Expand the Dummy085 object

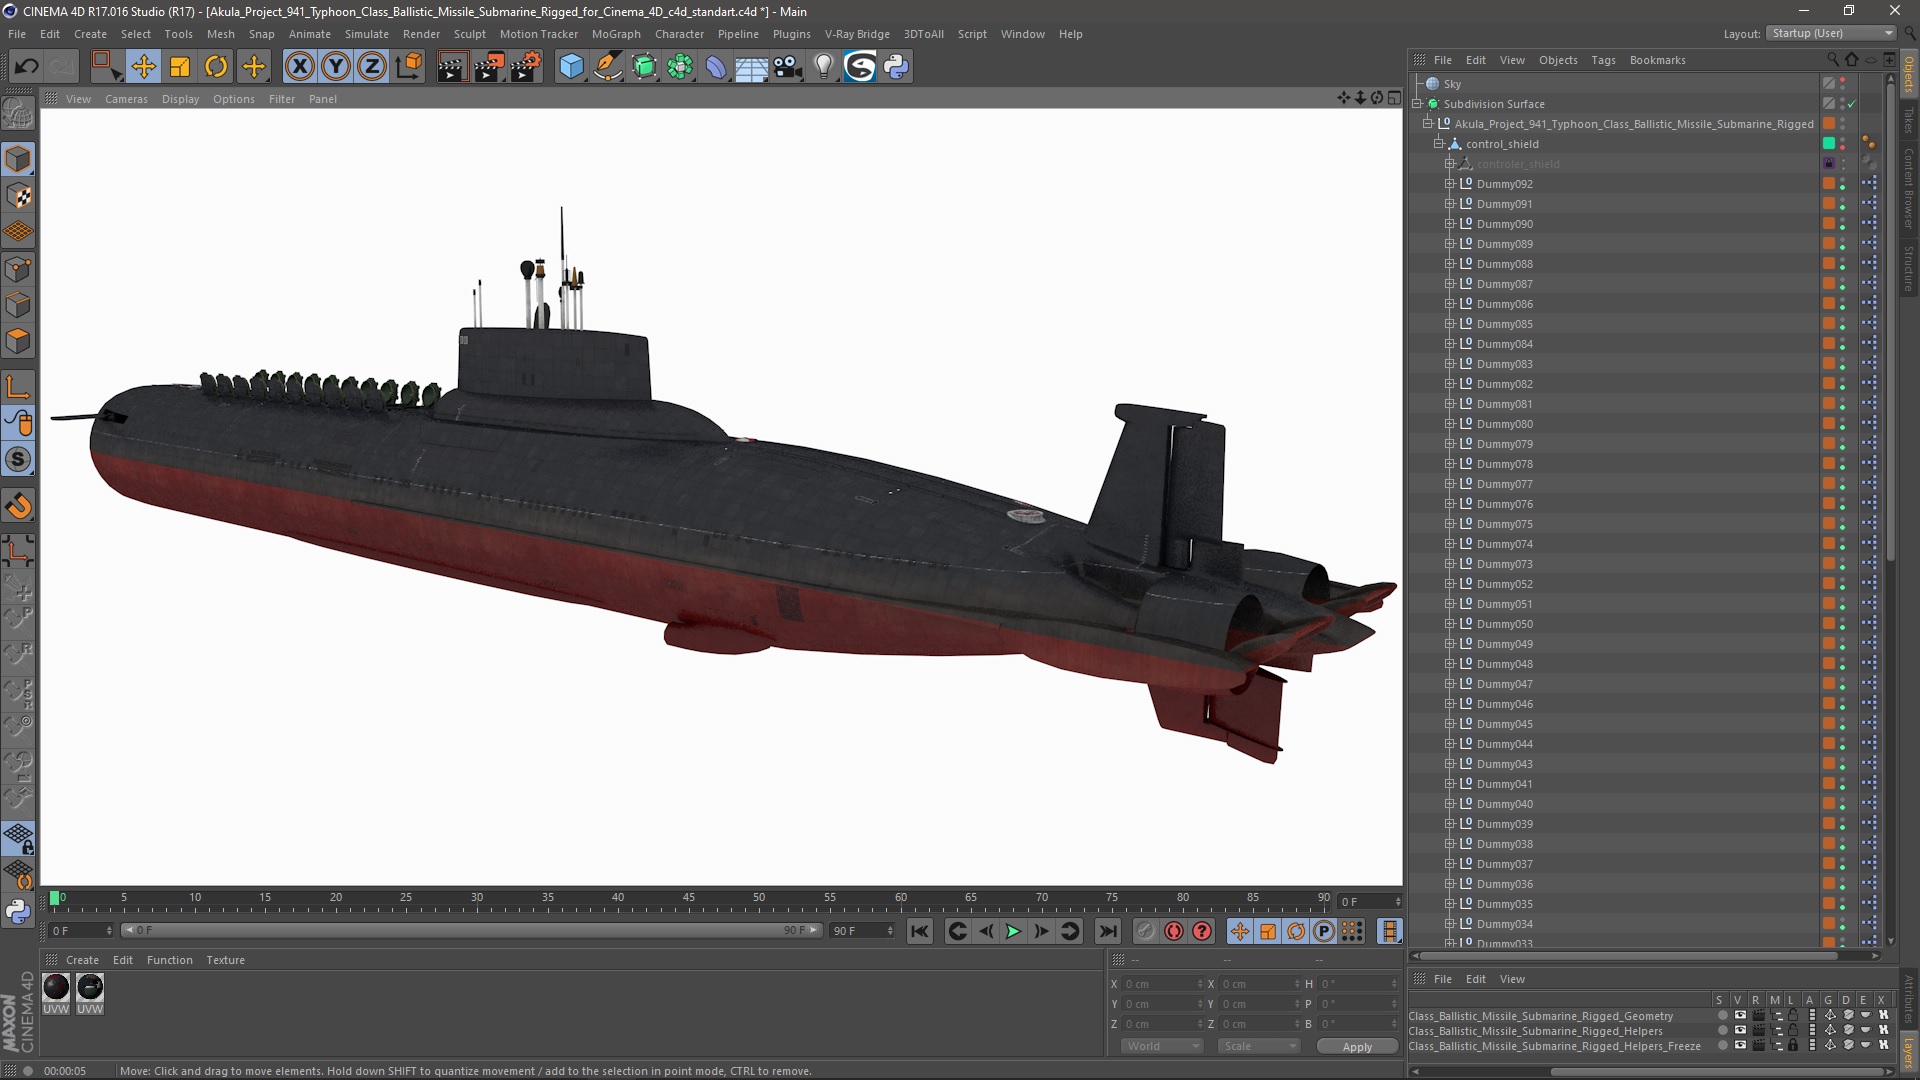(x=1449, y=324)
